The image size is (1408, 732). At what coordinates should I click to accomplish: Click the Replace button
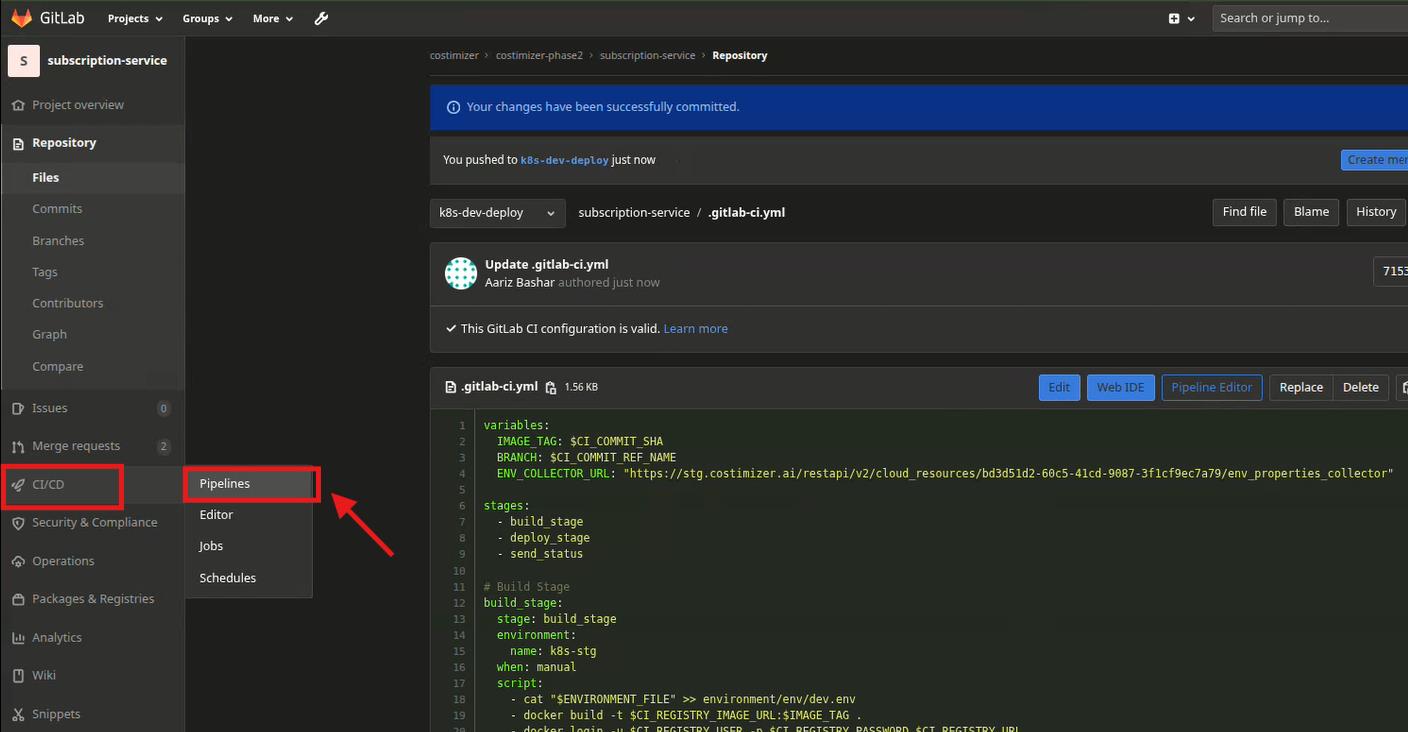tap(1301, 387)
